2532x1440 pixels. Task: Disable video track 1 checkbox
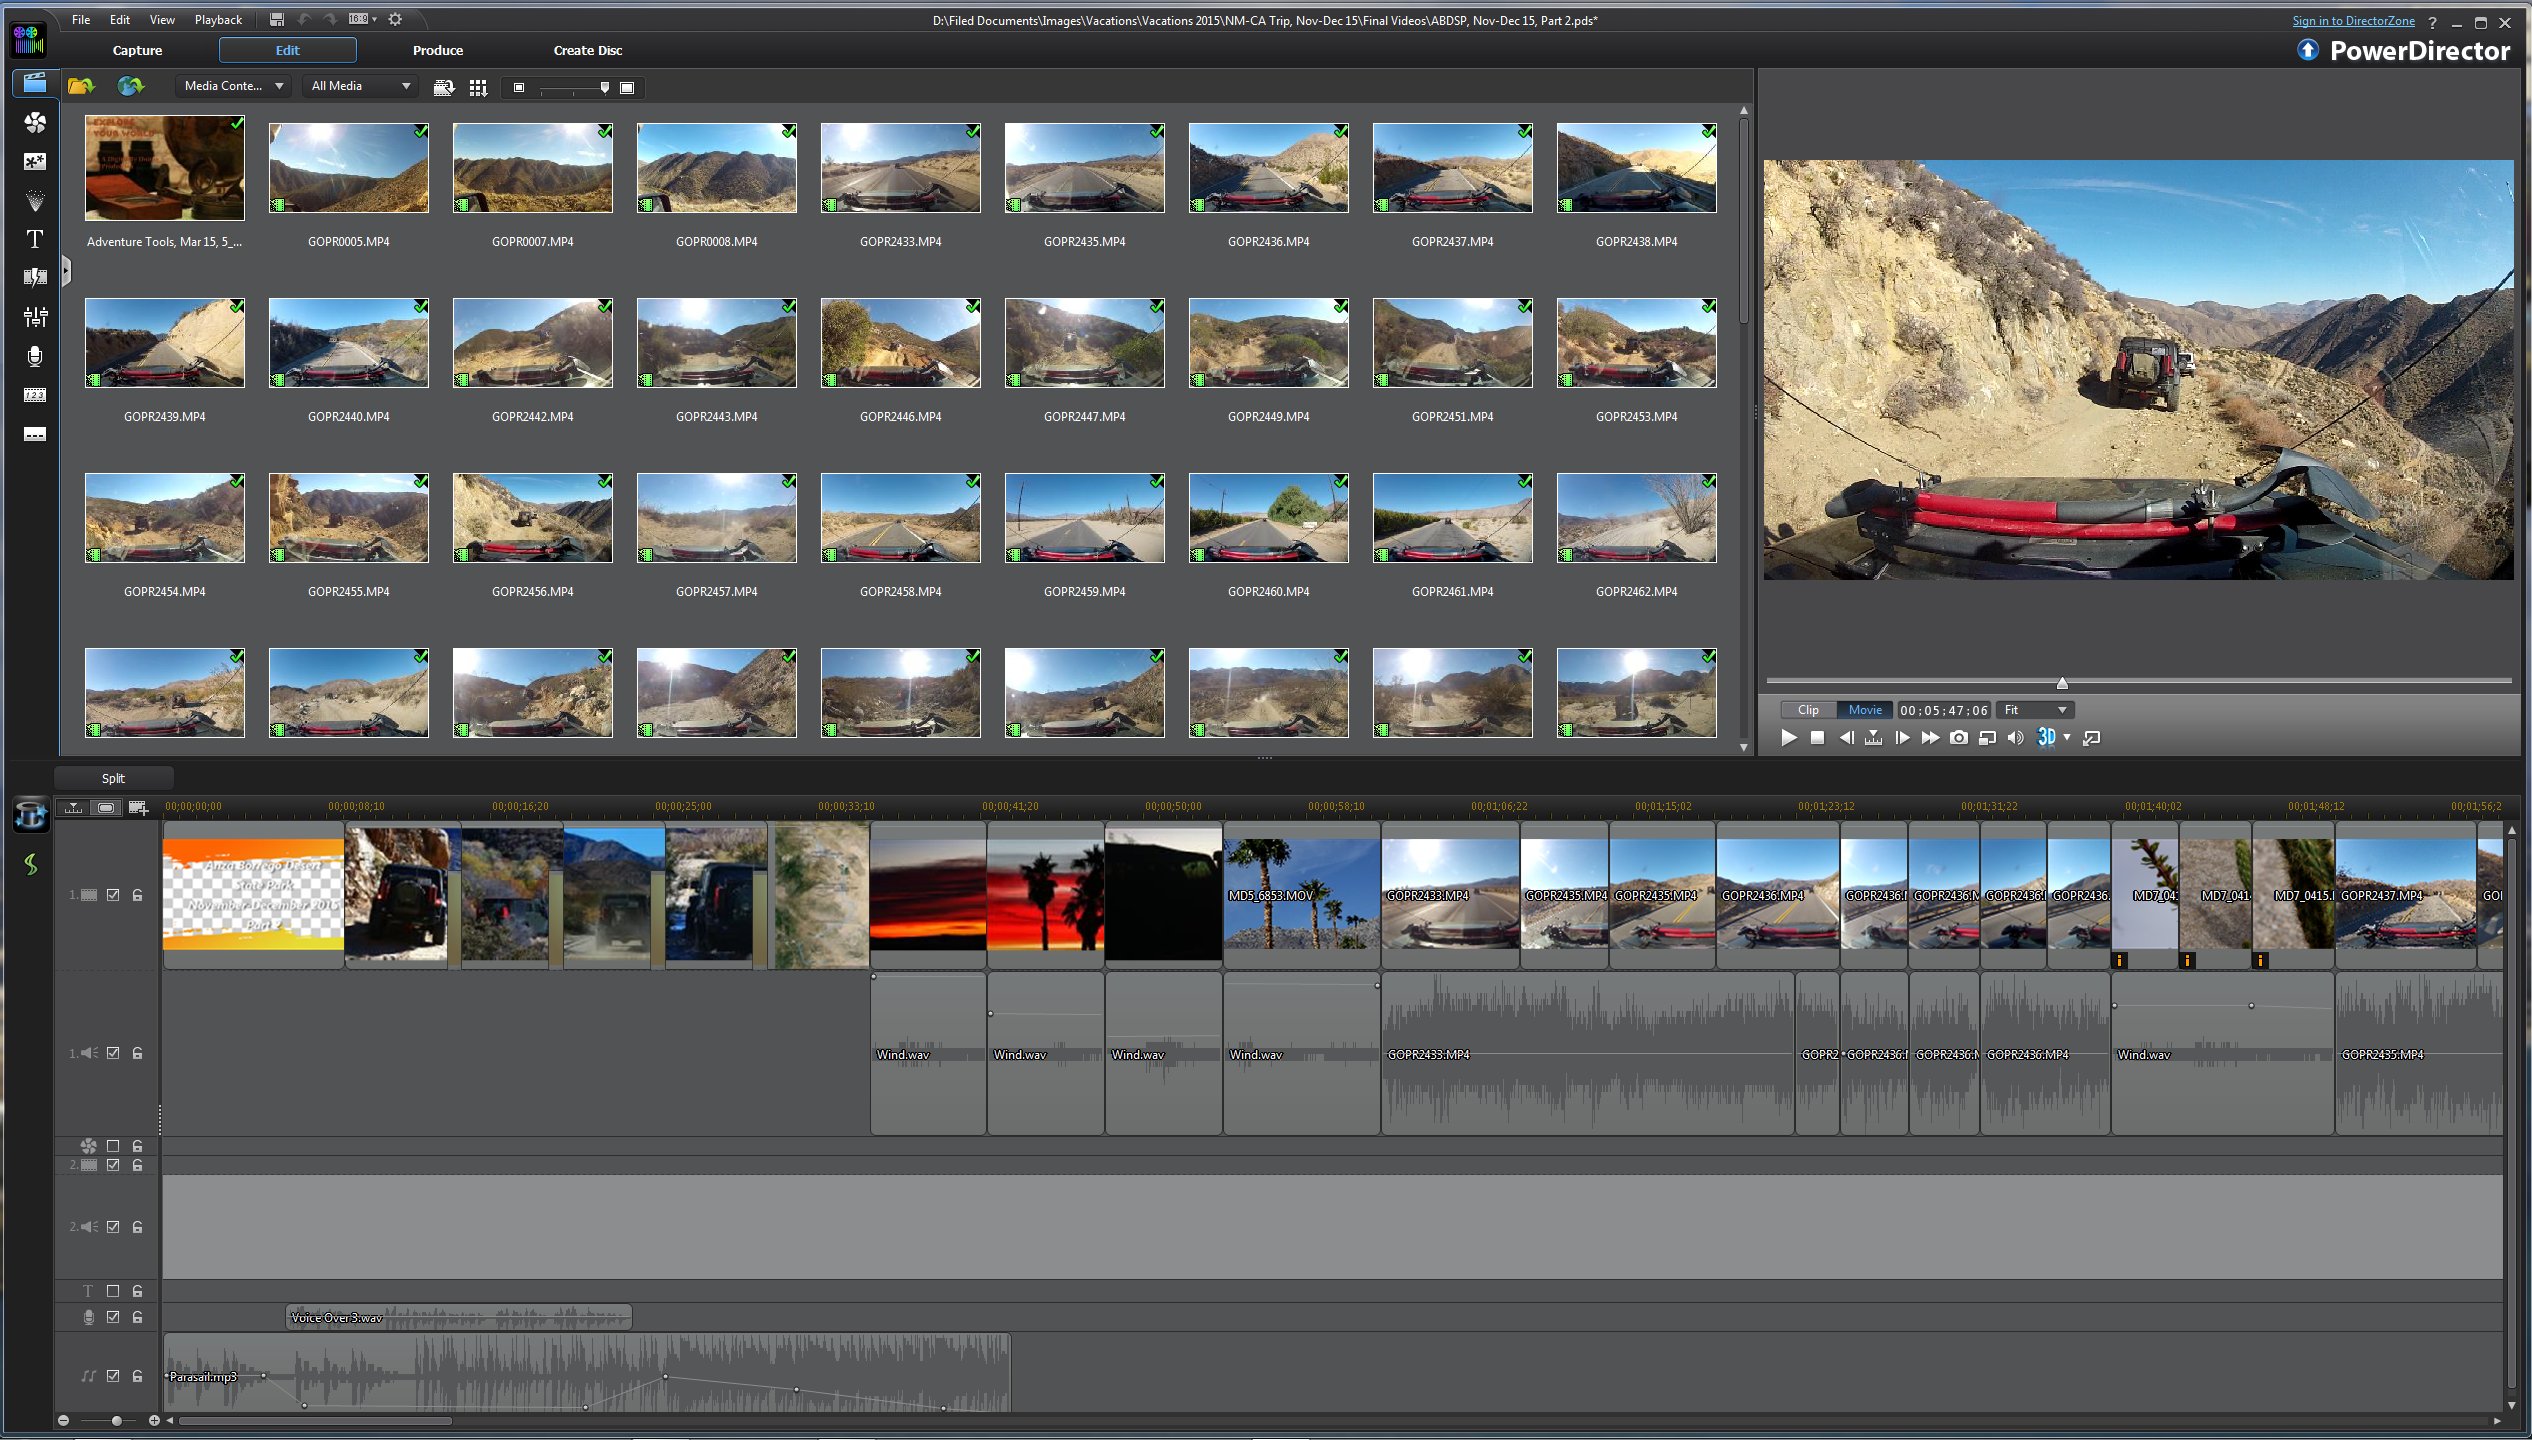pyautogui.click(x=113, y=895)
